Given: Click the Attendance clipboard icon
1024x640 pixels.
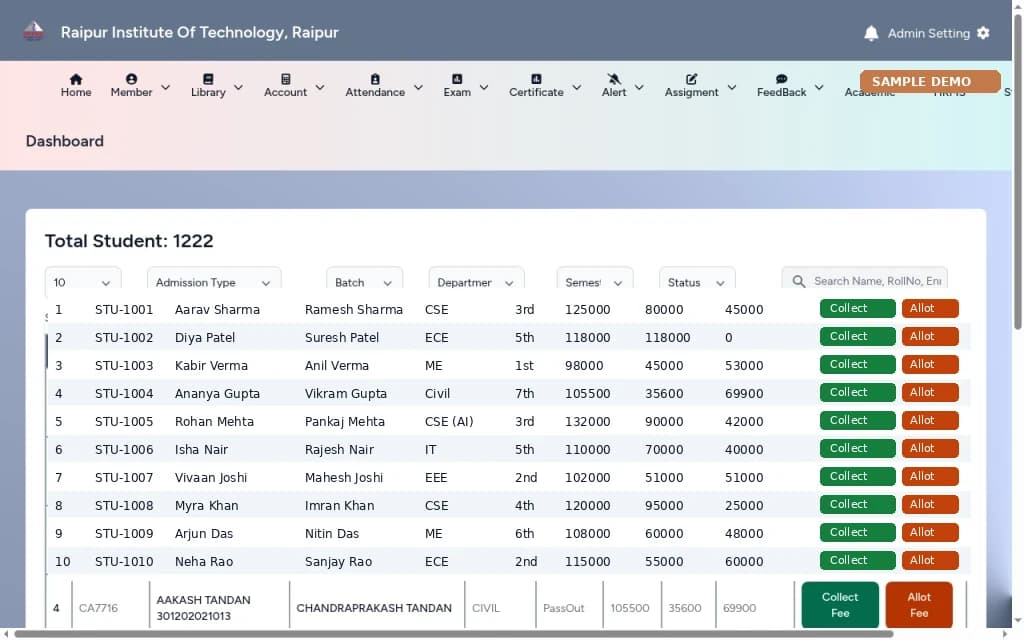Looking at the screenshot, I should click(x=375, y=79).
